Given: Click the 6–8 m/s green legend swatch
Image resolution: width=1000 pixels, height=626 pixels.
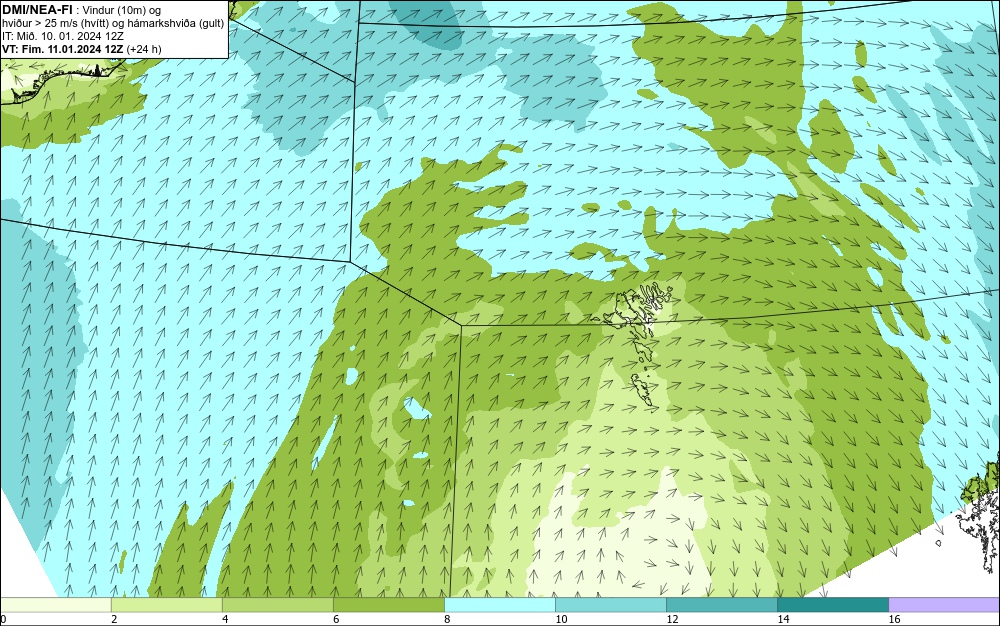Looking at the screenshot, I should [388, 605].
